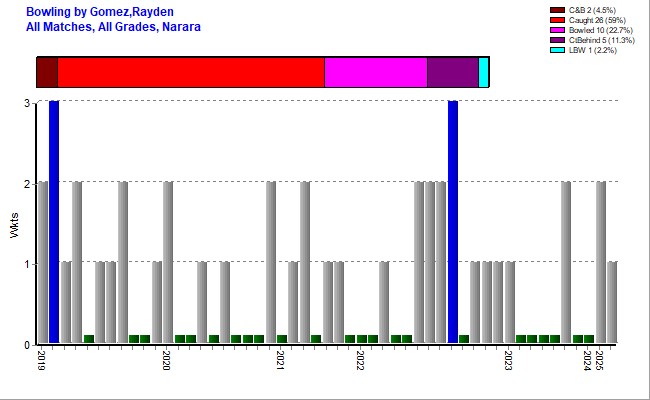Click the Bowled magenta legend swatch
The image size is (650, 400).
[557, 30]
